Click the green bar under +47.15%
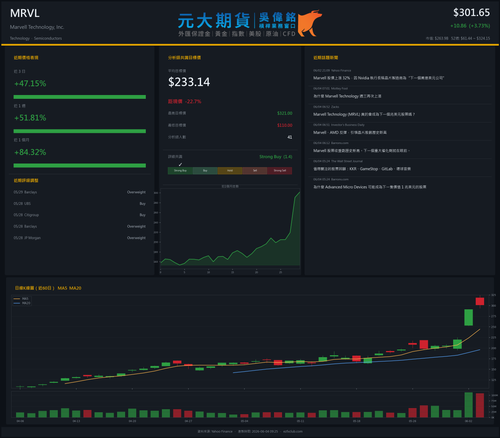The height and width of the screenshot is (438, 500). coord(80,97)
